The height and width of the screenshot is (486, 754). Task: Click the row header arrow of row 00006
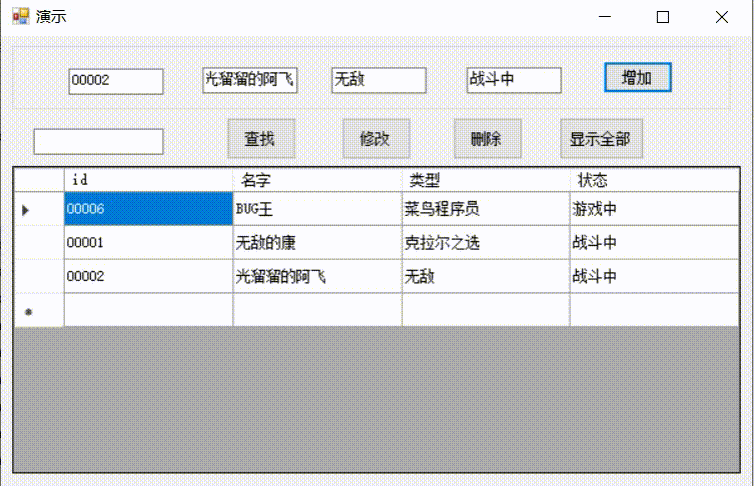(x=39, y=209)
